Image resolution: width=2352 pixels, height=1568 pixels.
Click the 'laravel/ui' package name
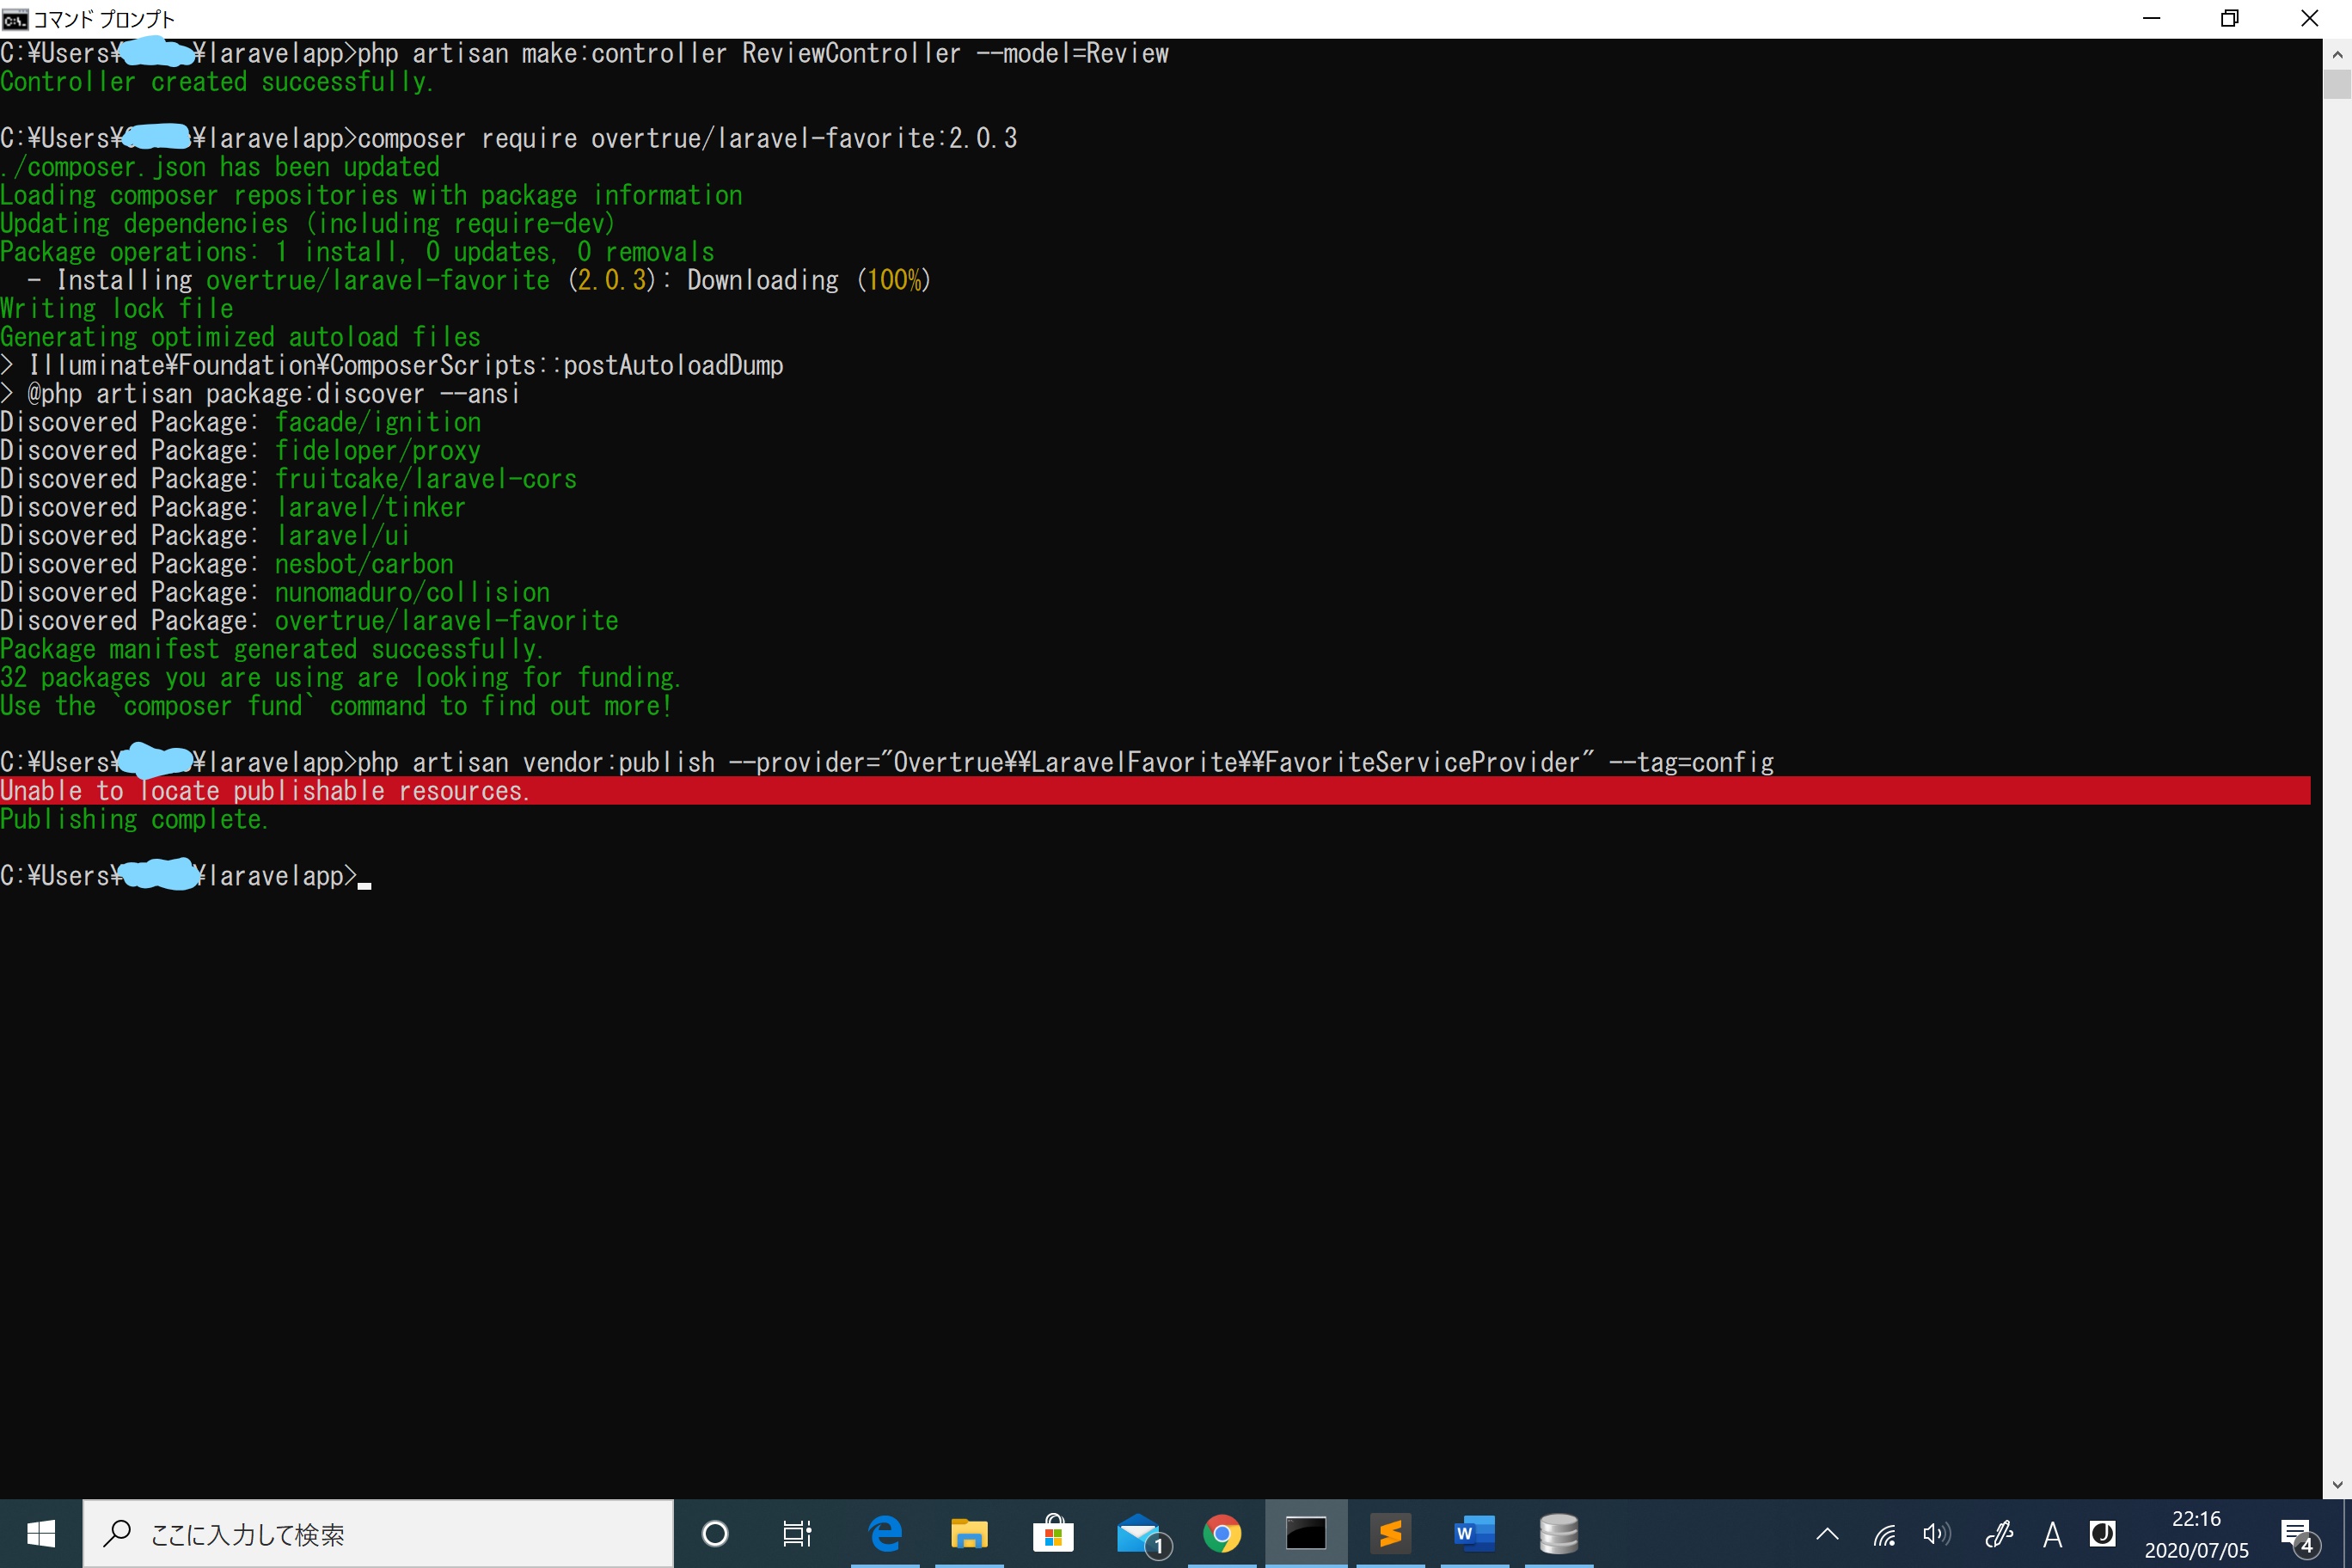(x=343, y=536)
